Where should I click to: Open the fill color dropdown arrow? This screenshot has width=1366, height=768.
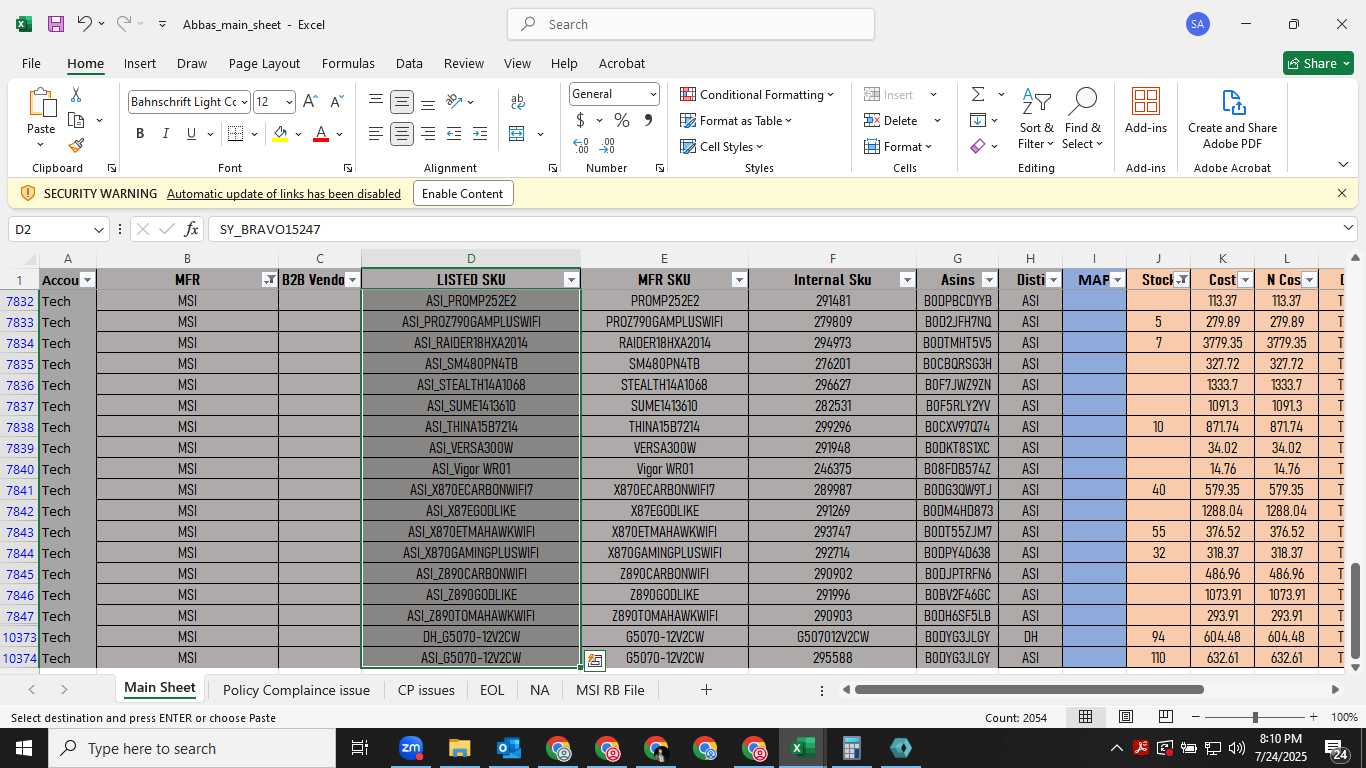click(x=298, y=134)
